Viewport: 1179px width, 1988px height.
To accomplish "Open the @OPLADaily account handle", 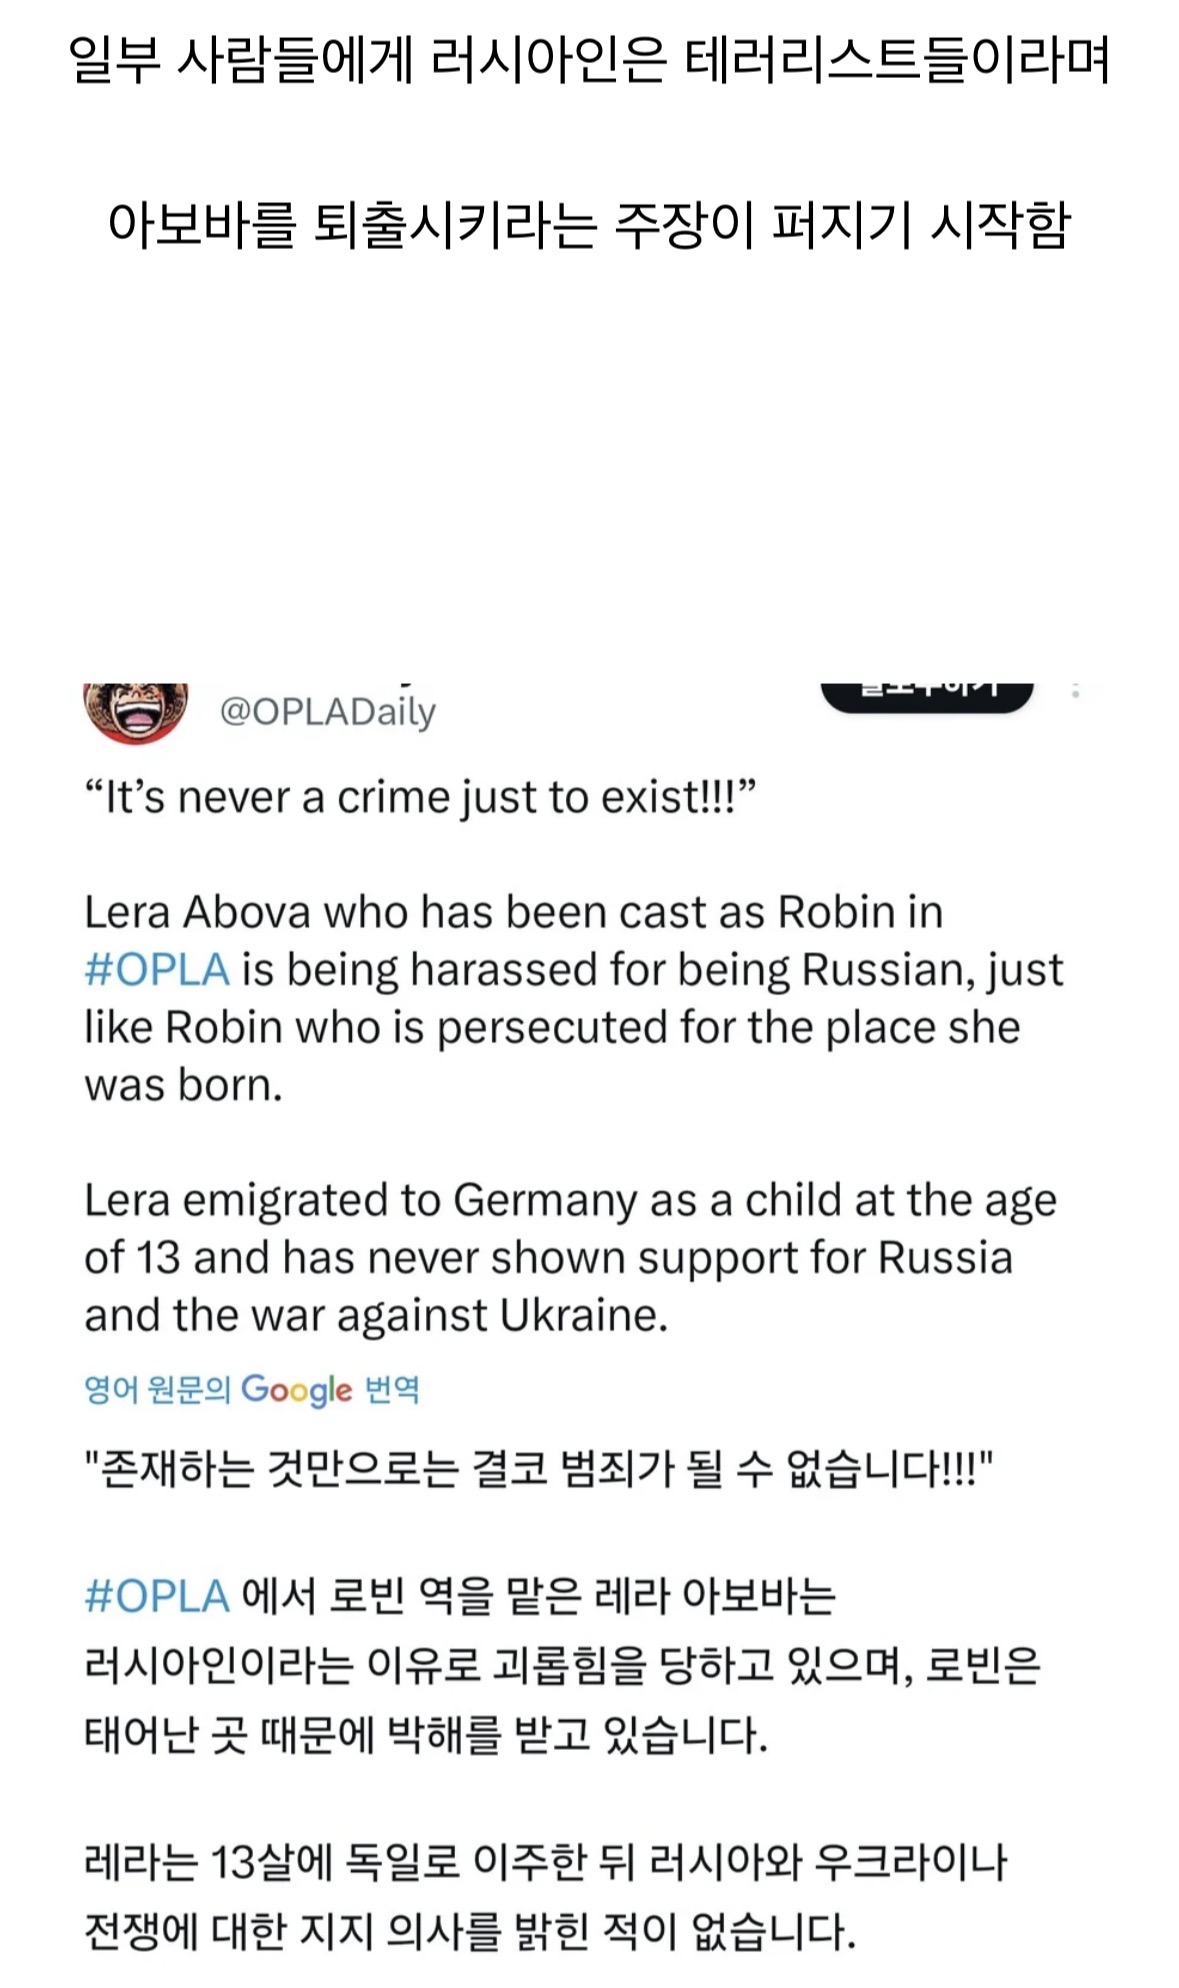I will (327, 712).
